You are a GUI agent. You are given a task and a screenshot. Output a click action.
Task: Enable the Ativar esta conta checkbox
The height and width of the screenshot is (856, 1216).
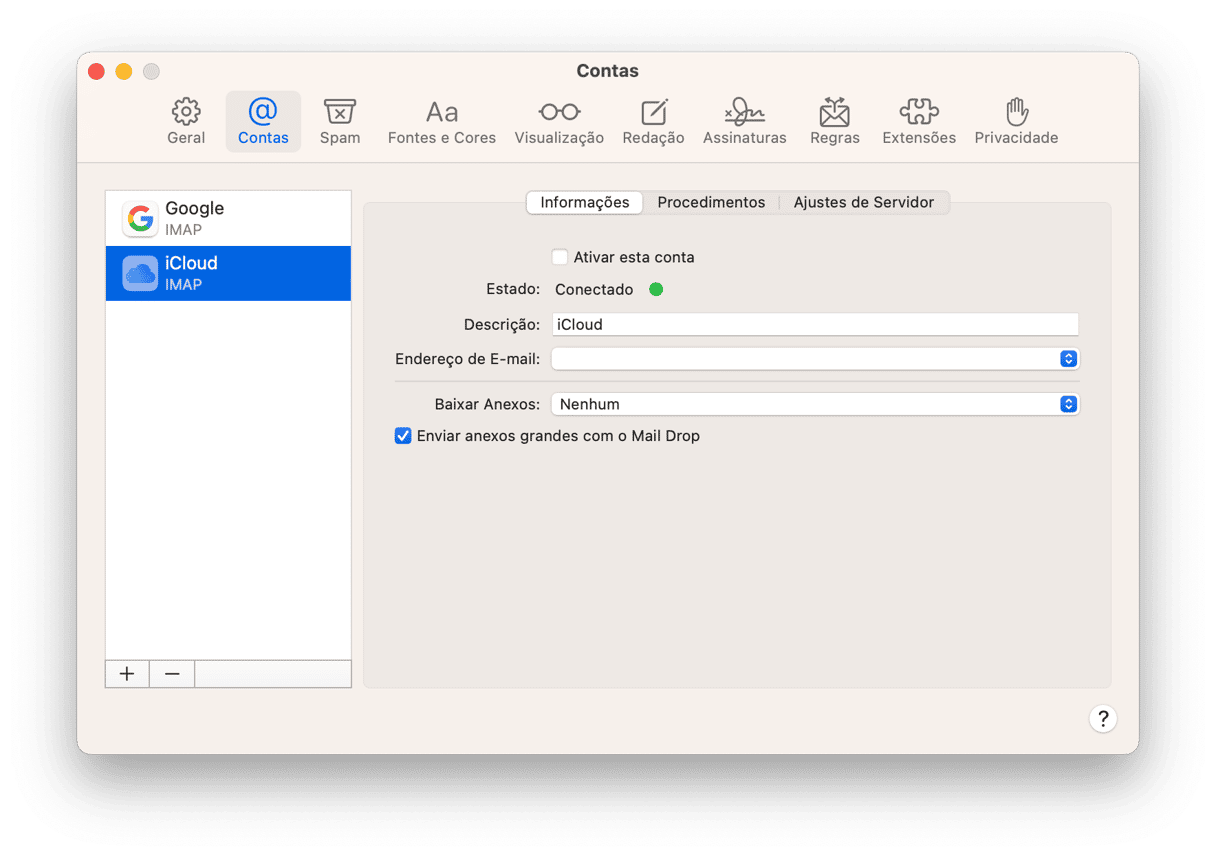560,257
